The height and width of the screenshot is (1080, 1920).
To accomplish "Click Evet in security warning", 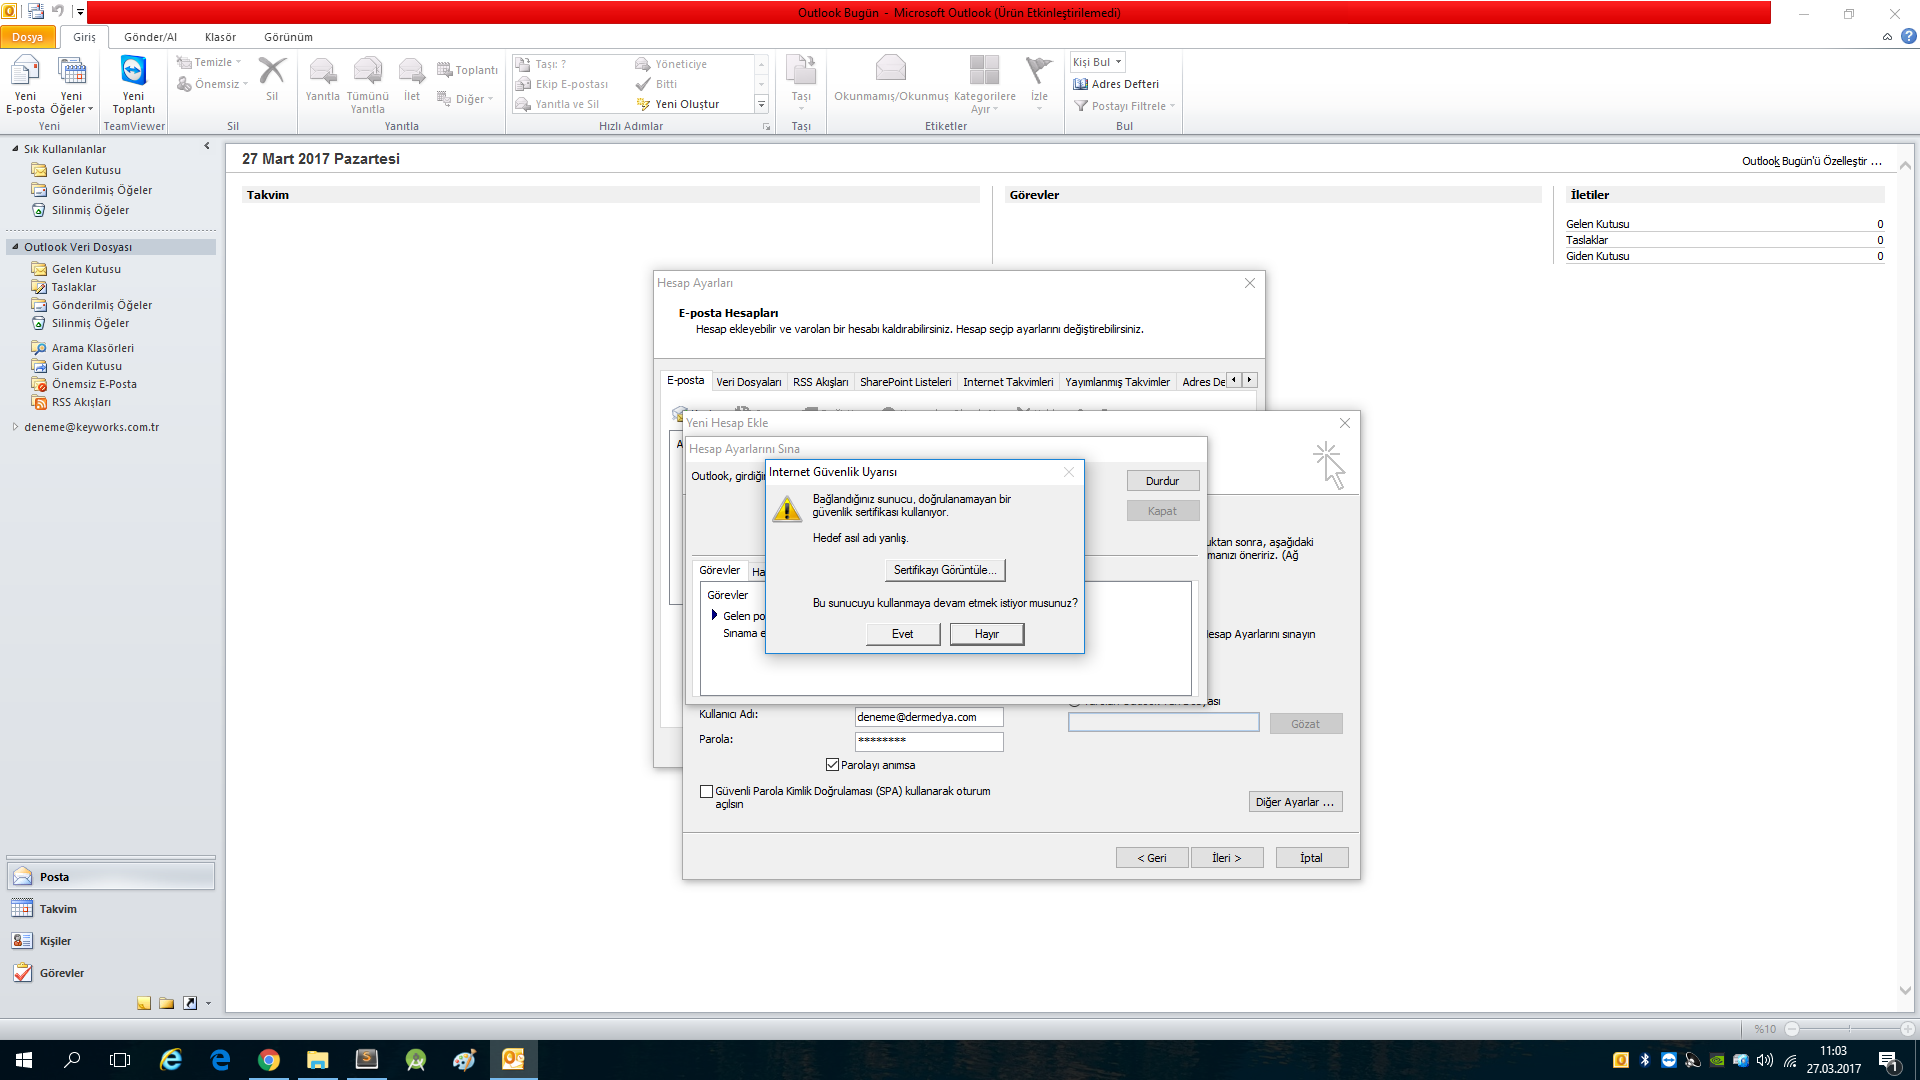I will (902, 634).
